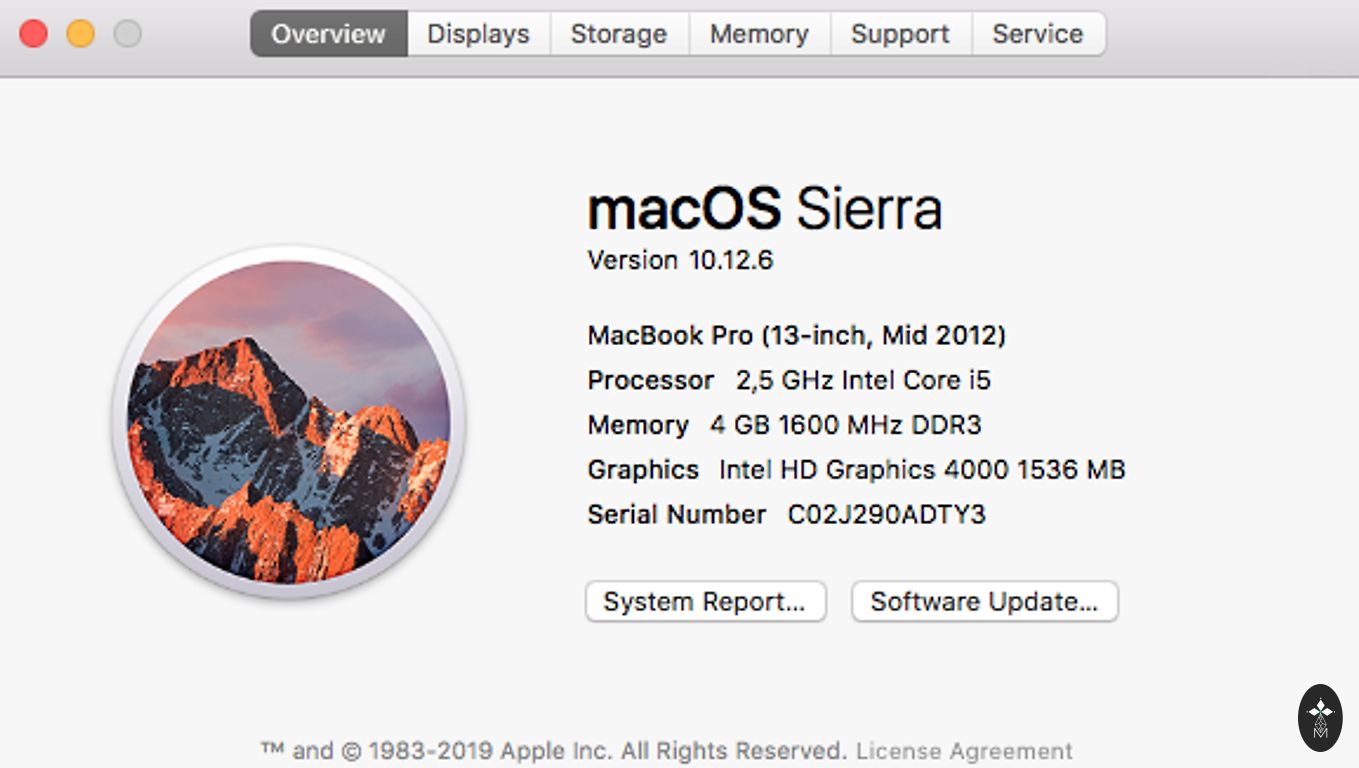Click Version 10.12.6 text to reveal build
Viewport: 1359px width, 768px height.
coord(680,261)
